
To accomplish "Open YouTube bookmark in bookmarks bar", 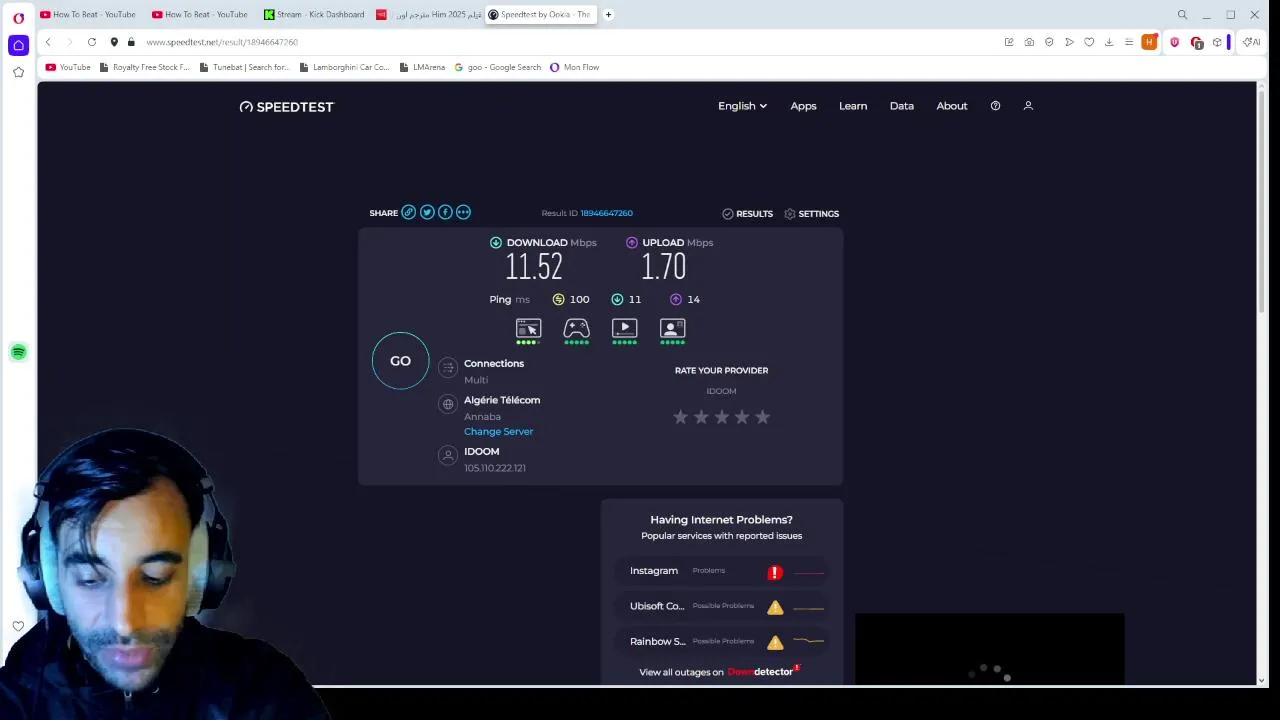I will coord(68,67).
